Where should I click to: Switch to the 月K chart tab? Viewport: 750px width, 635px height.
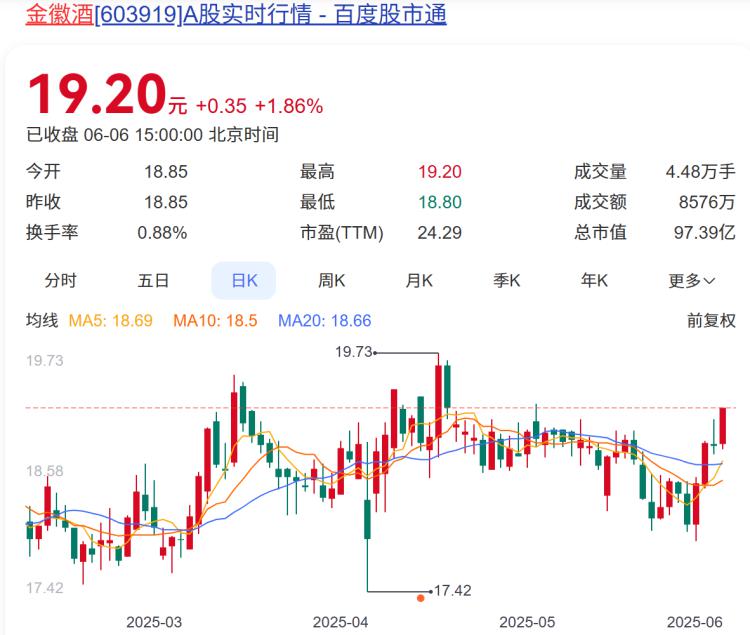pyautogui.click(x=419, y=280)
